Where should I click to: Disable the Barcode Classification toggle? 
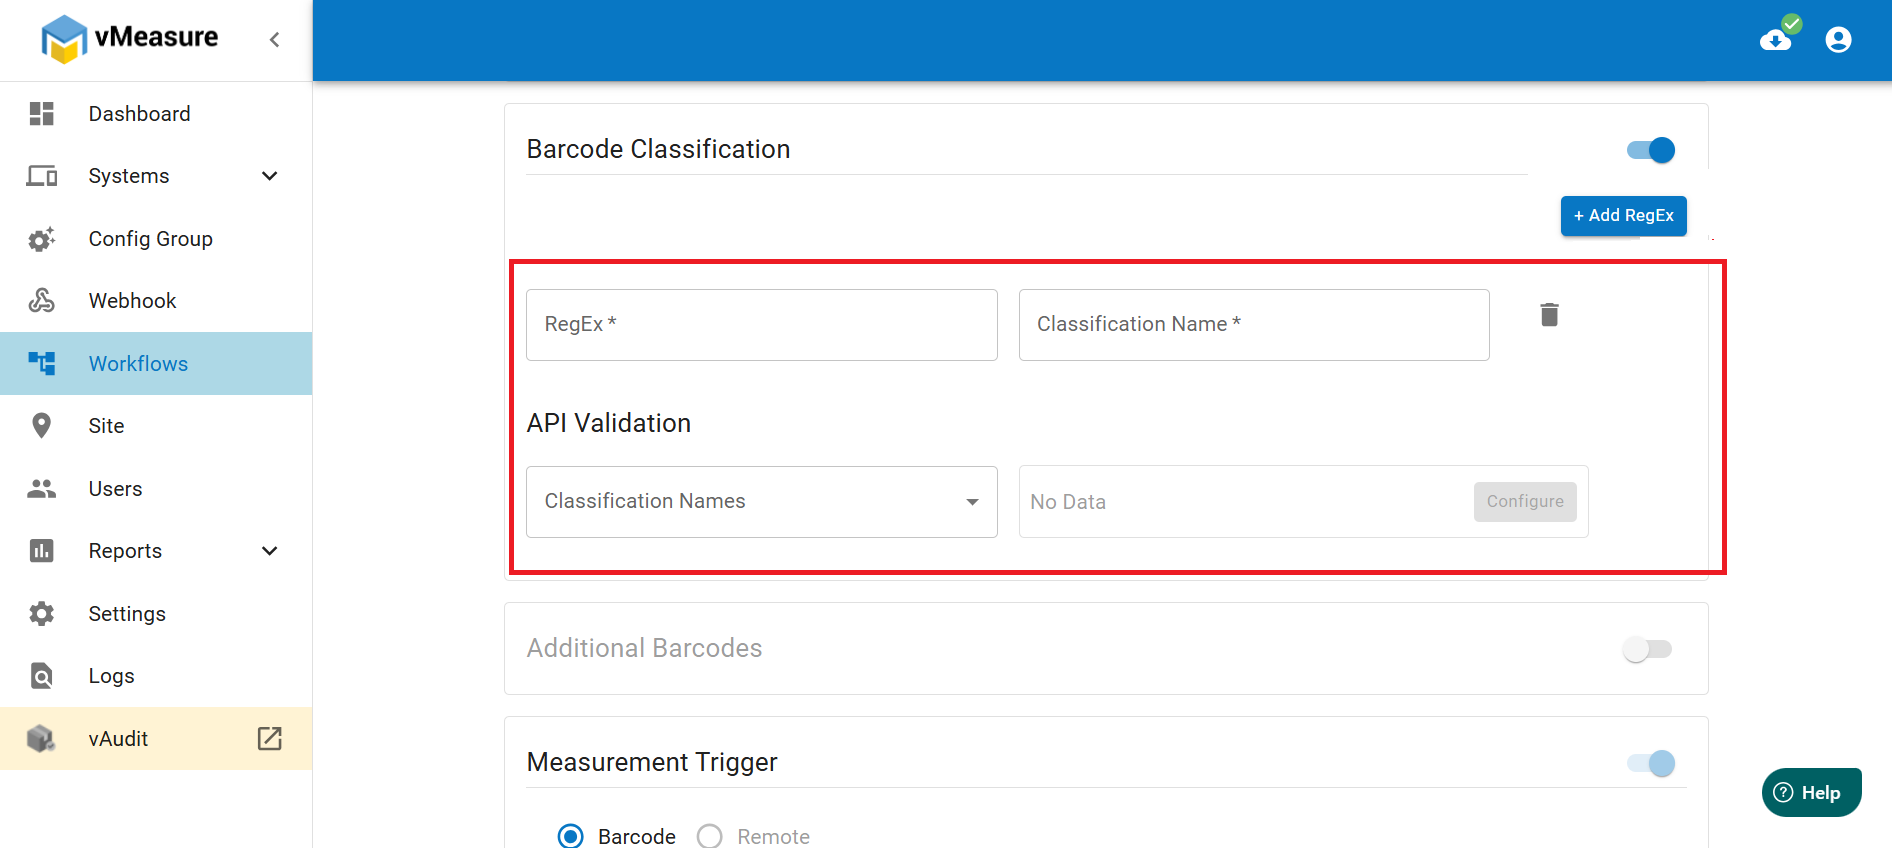click(x=1650, y=150)
